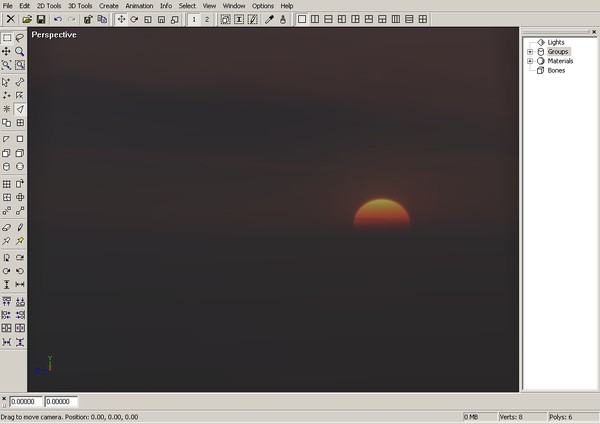Viewport: 600px width, 424px height.
Task: Choose the magnifier zoom tool
Action: (20, 51)
